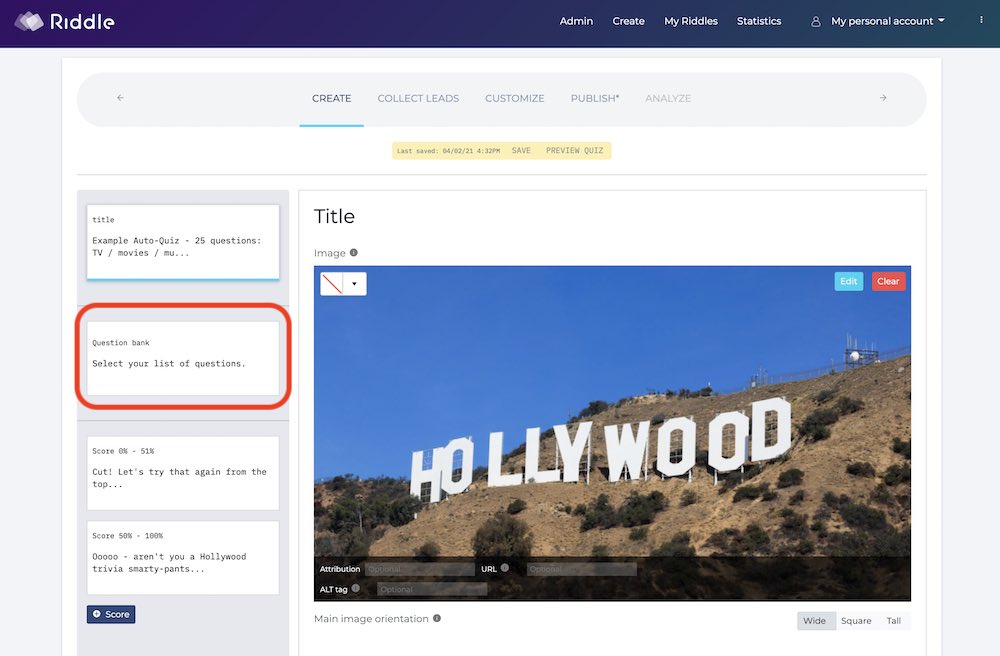
Task: Open the Statistics page
Action: click(758, 21)
